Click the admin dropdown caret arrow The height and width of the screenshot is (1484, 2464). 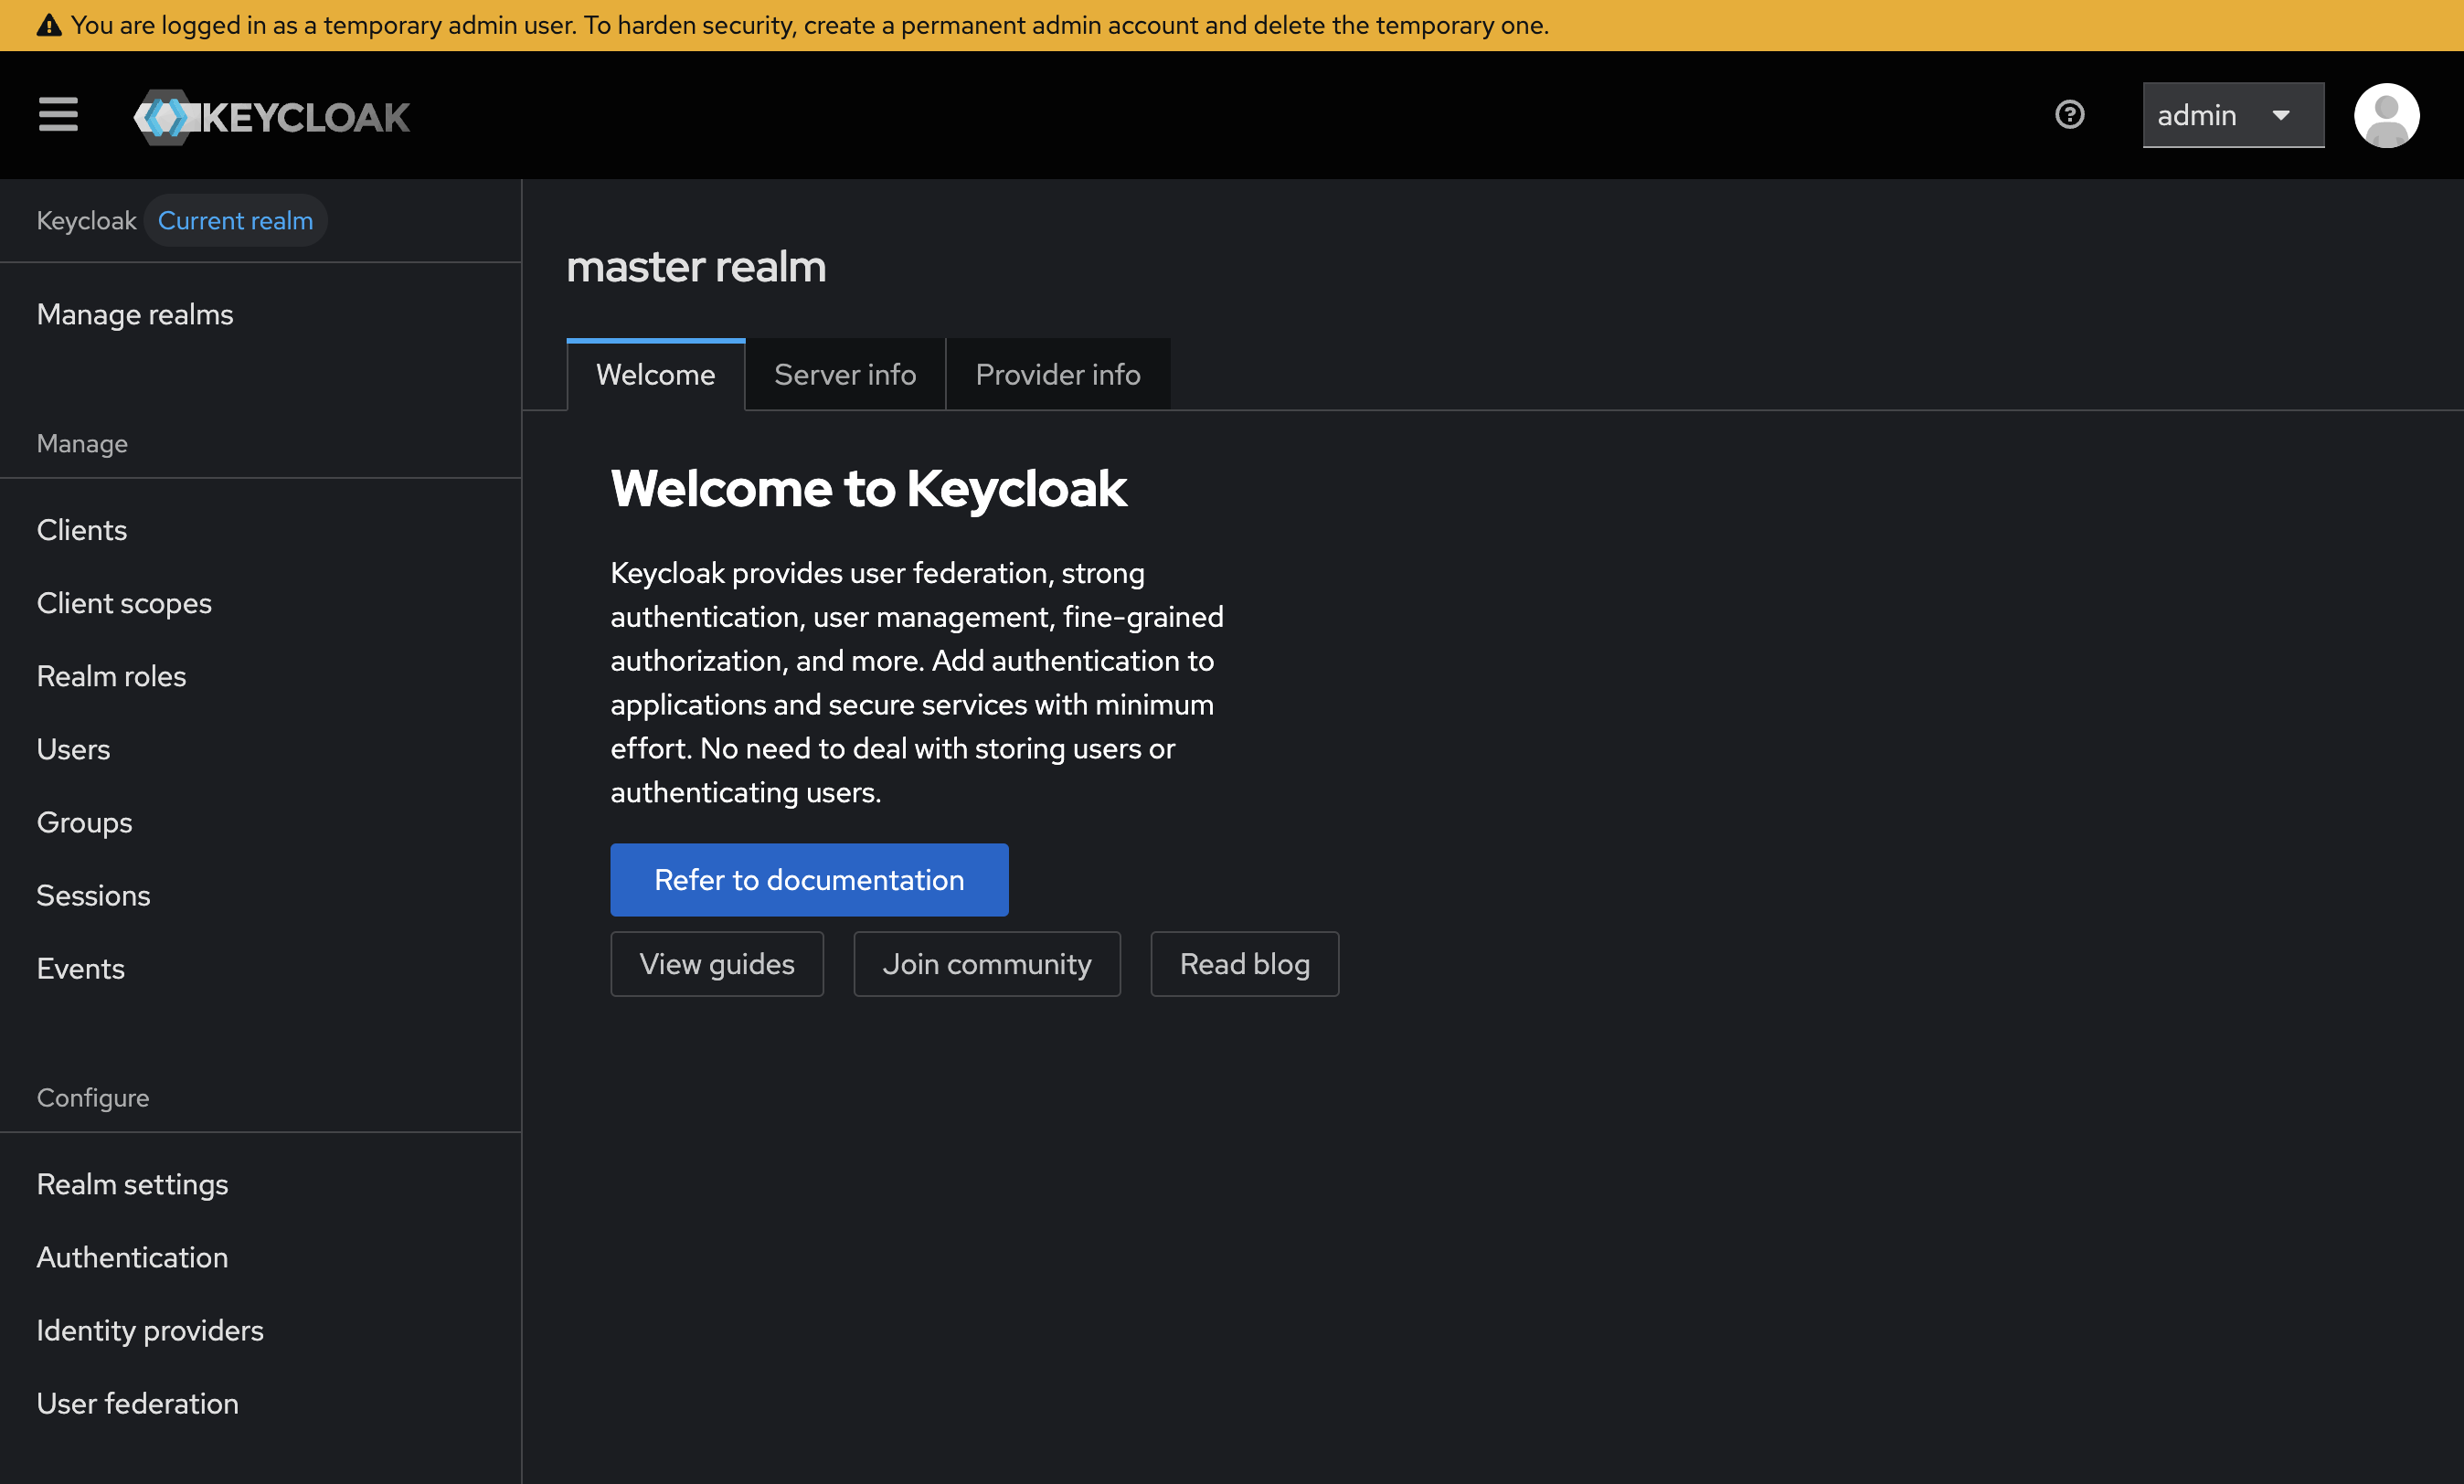pyautogui.click(x=2281, y=116)
